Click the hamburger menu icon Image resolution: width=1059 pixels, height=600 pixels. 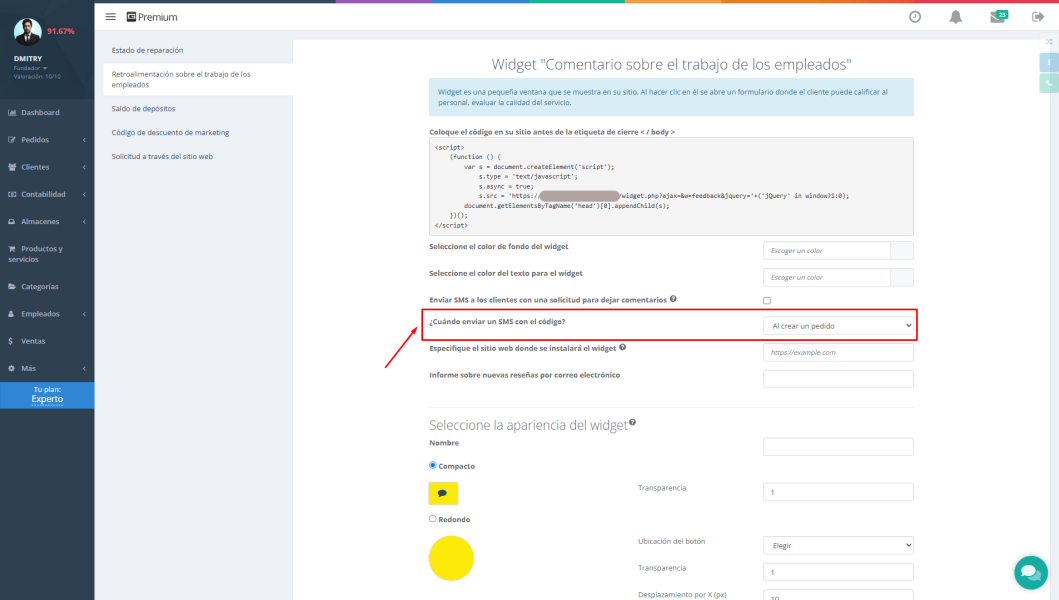tap(110, 17)
